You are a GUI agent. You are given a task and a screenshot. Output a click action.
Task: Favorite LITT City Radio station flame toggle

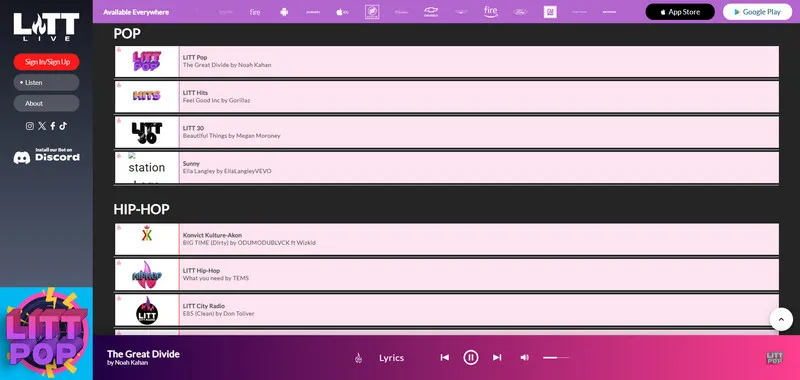119,298
